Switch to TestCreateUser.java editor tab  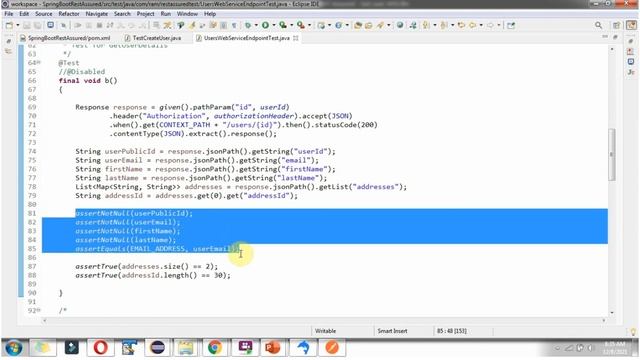[x=153, y=38]
